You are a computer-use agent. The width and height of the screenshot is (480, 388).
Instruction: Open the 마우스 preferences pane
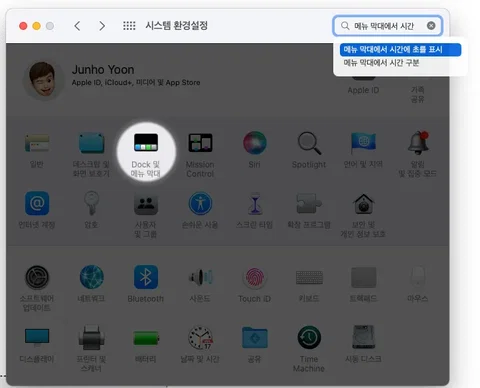point(417,283)
